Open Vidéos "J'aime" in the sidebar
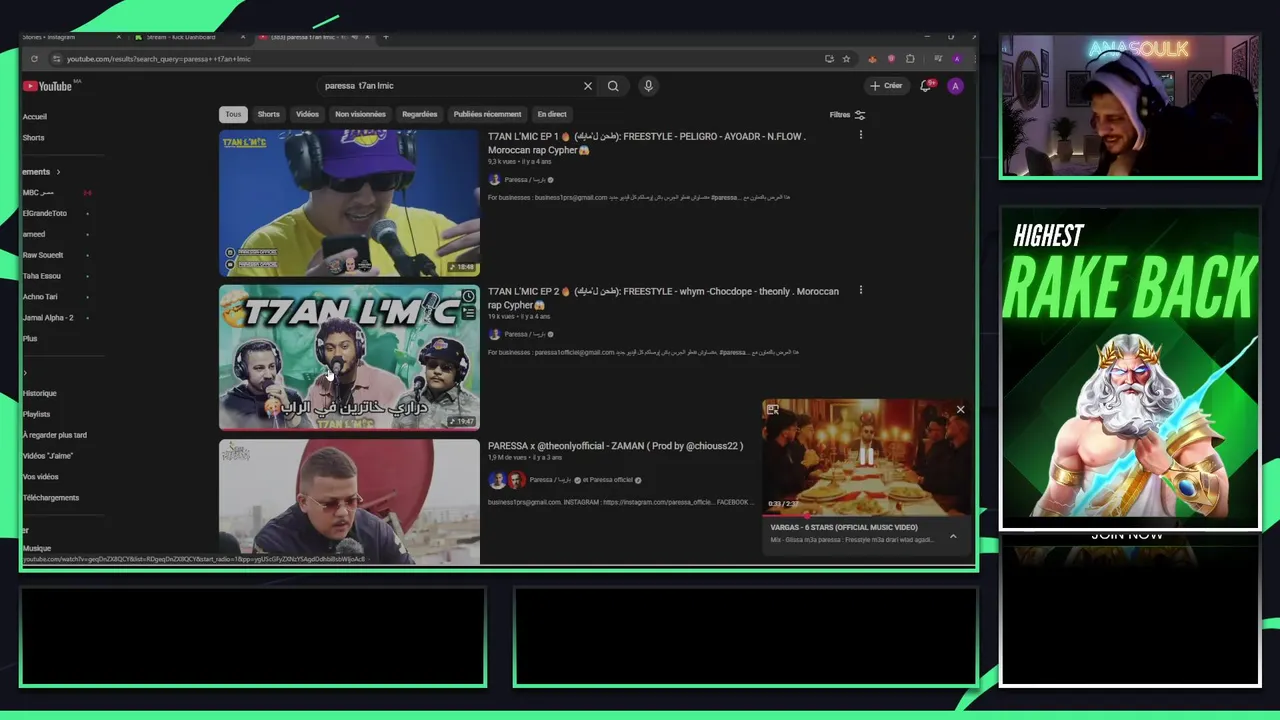This screenshot has width=1280, height=720. (x=48, y=456)
